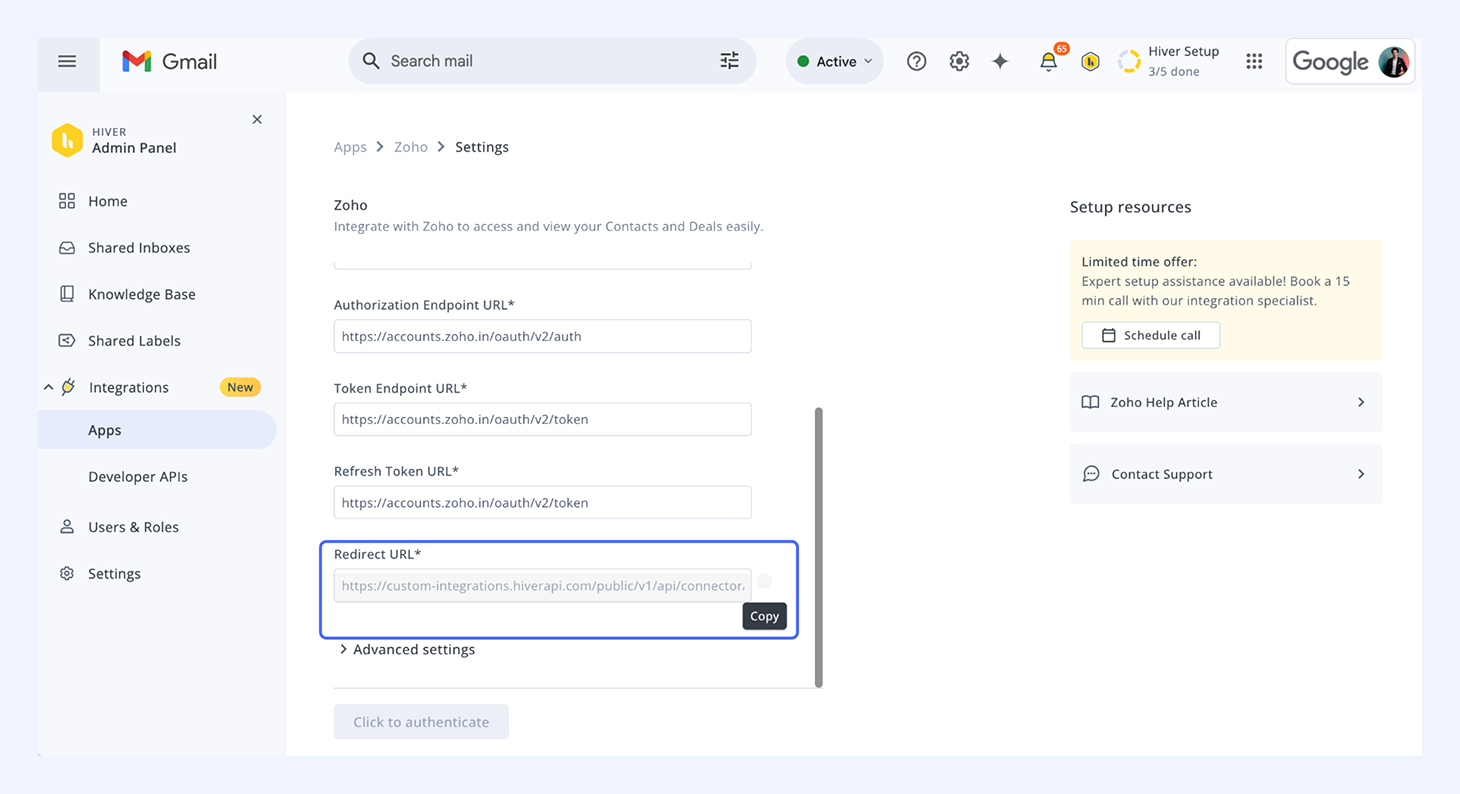Screen dimensions: 1460x794
Task: Click the Redirect URL field
Action: pyautogui.click(x=542, y=586)
